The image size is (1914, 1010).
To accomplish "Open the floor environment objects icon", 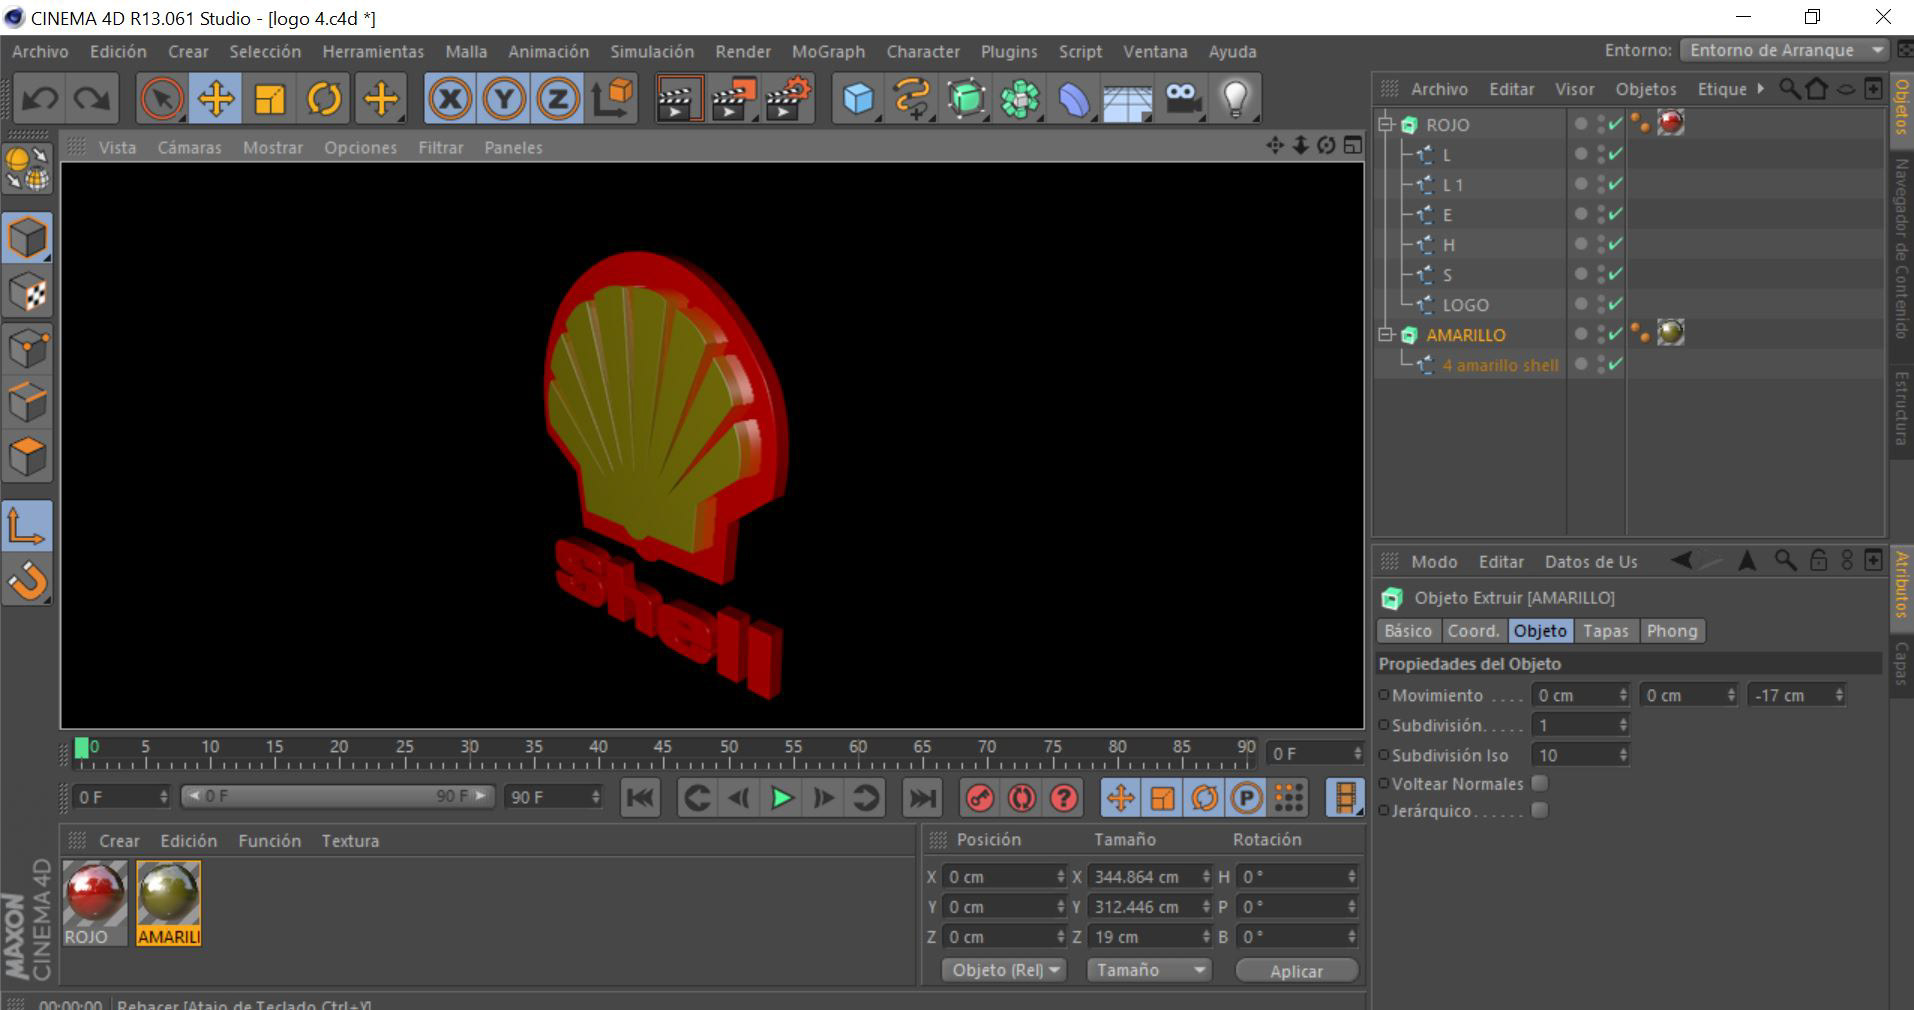I will click(x=1128, y=99).
